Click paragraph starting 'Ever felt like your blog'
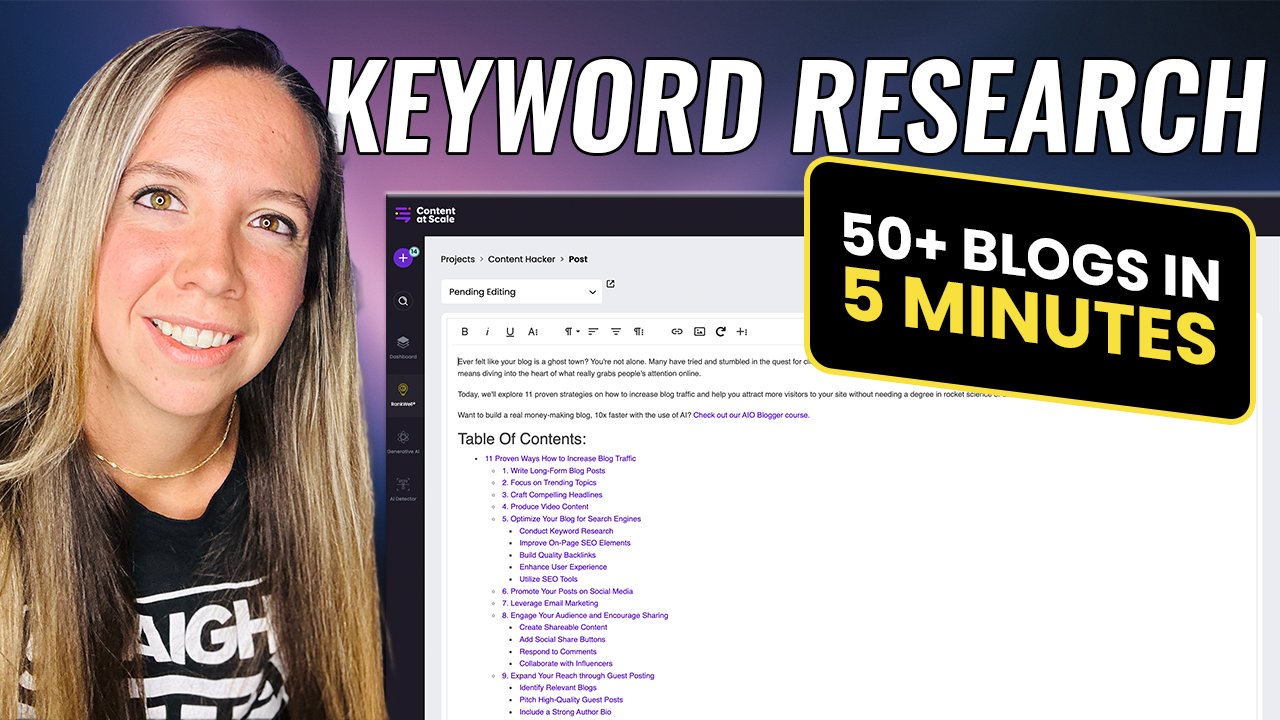Screen dimensions: 1280x720 [633, 367]
